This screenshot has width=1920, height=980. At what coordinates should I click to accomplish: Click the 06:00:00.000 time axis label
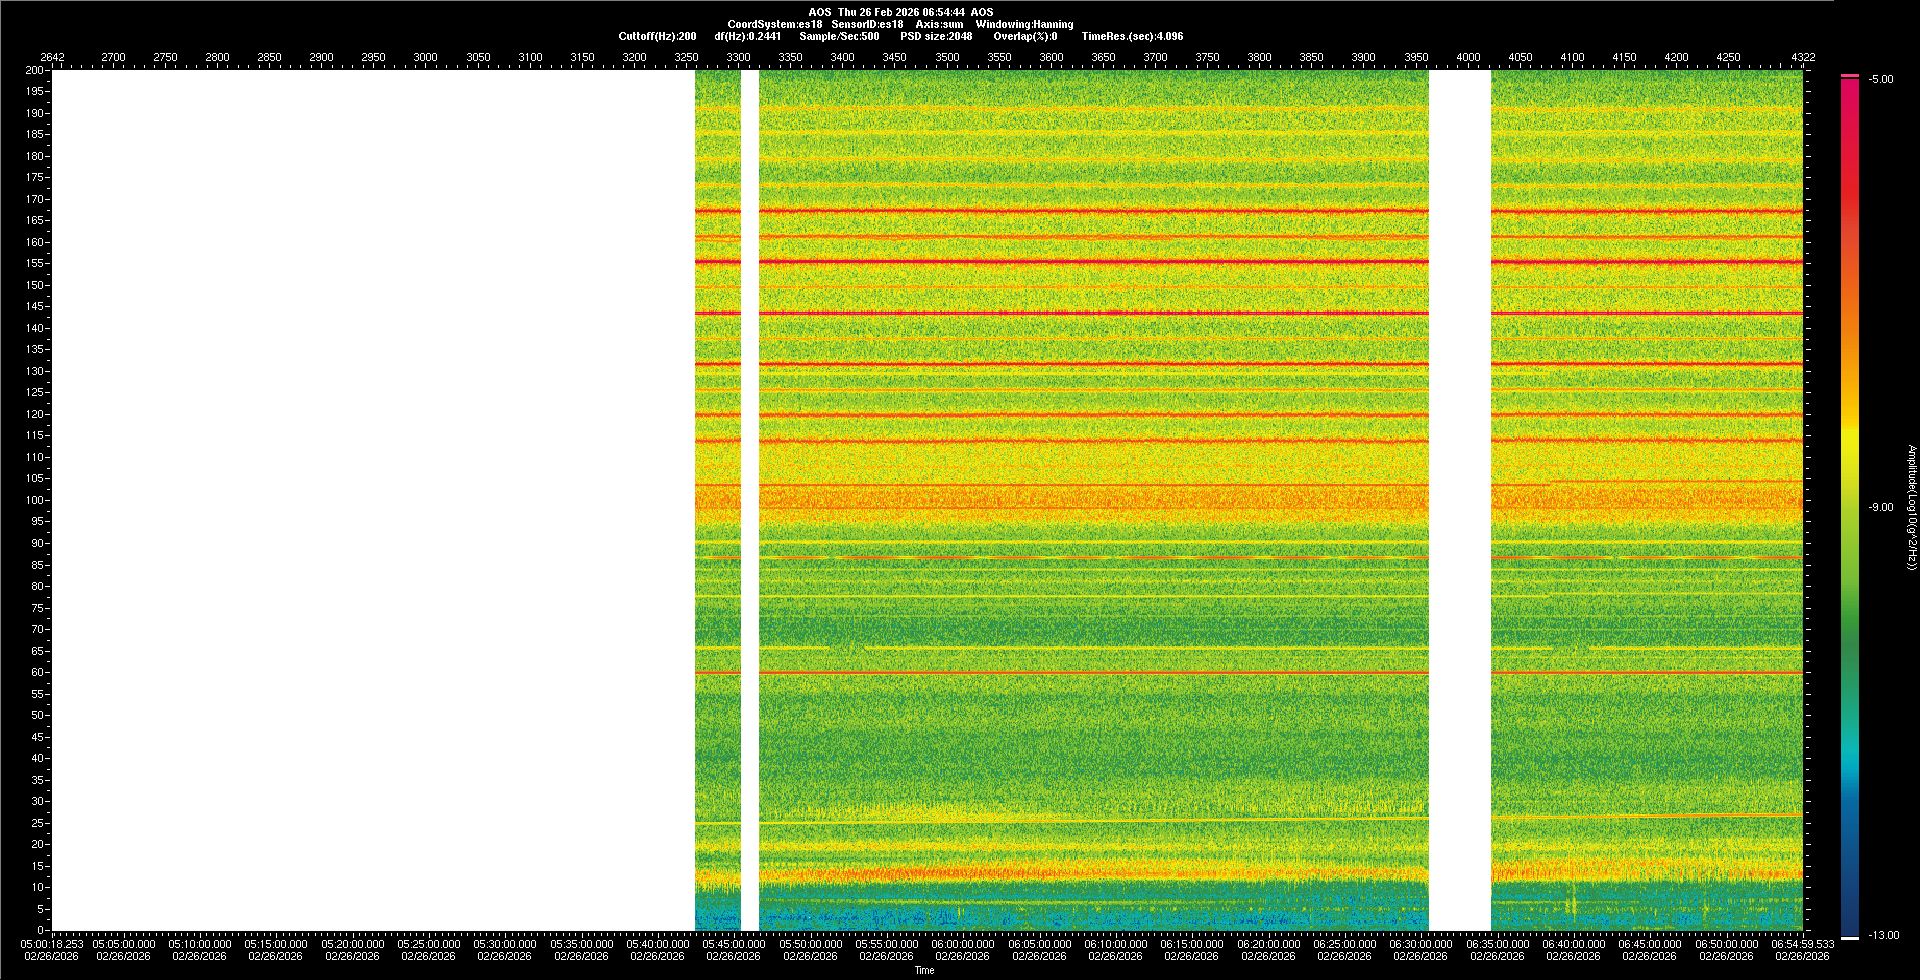[x=962, y=944]
